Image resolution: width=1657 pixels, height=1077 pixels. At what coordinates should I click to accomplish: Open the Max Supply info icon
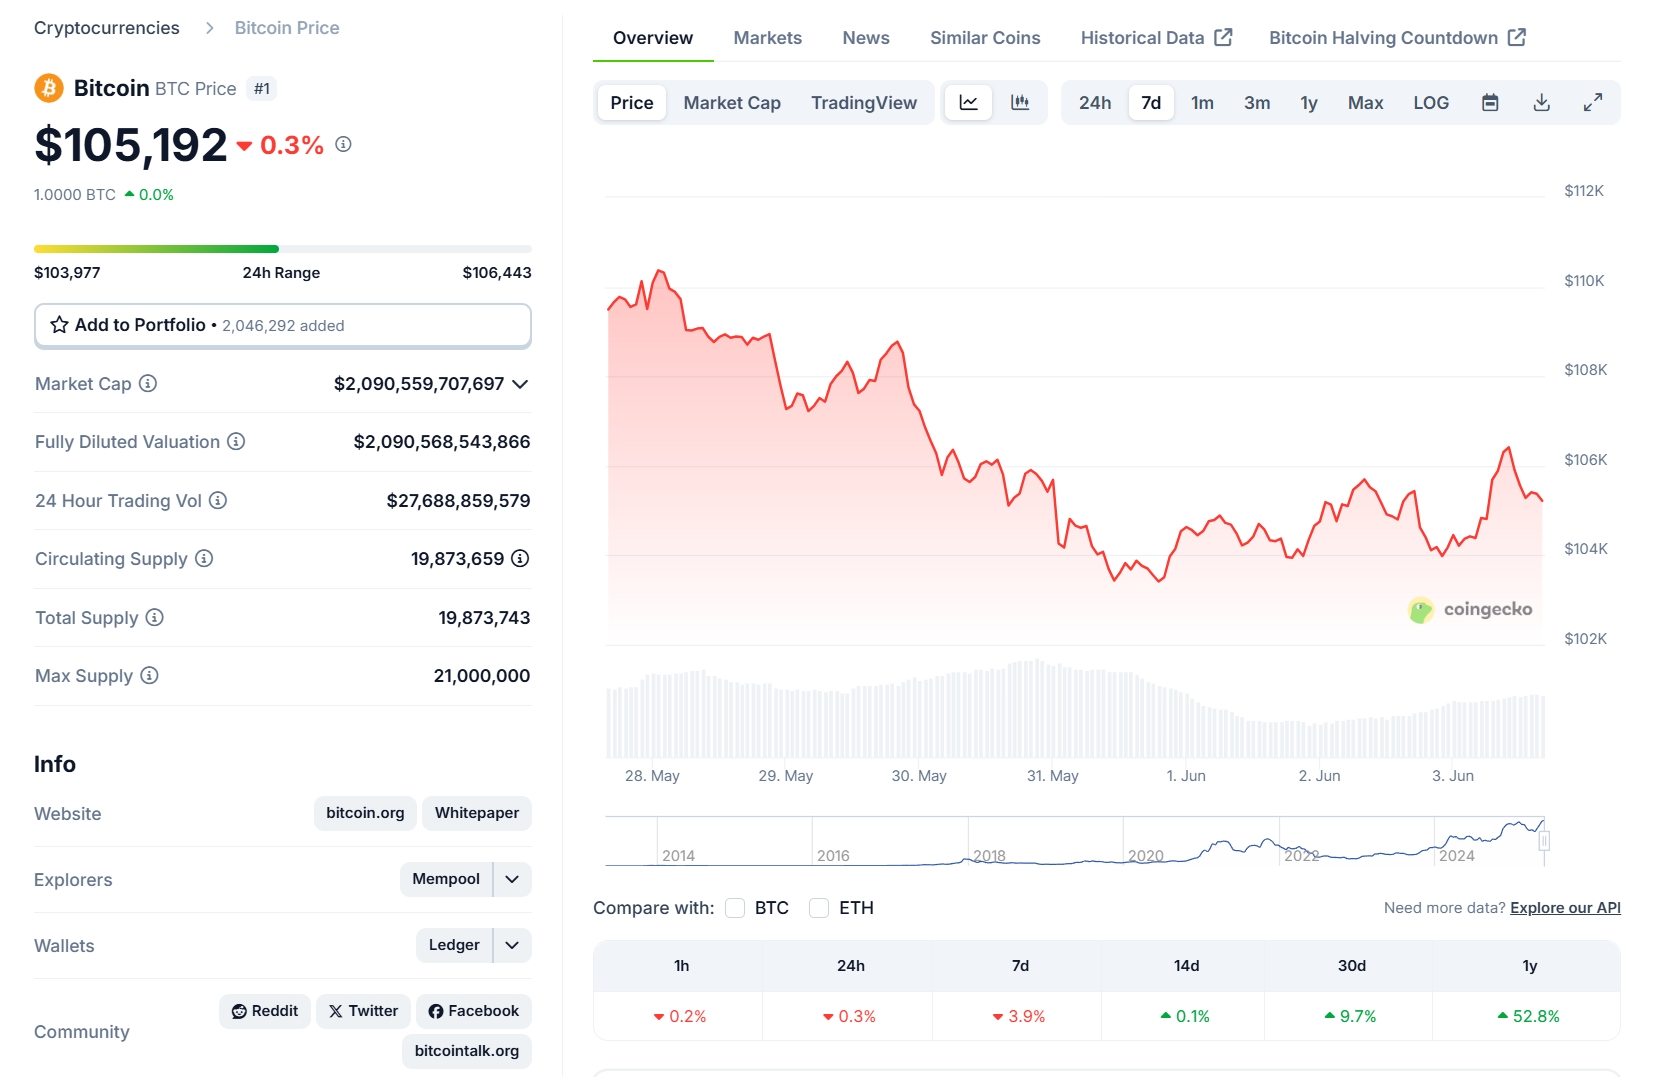click(149, 675)
